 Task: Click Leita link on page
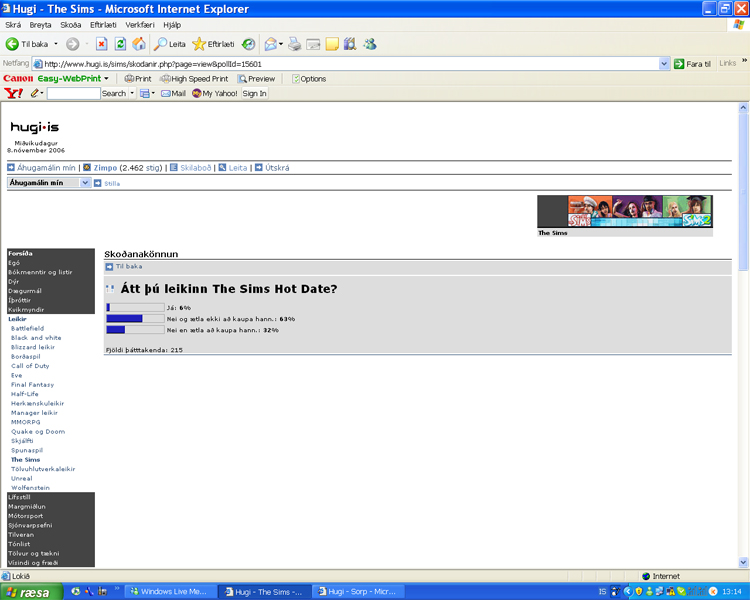[x=238, y=168]
